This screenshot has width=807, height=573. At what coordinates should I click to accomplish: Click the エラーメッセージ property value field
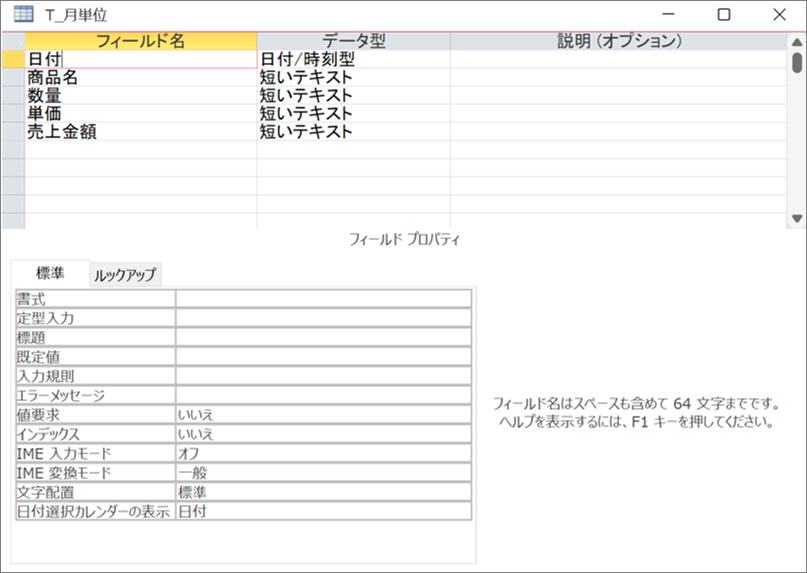click(x=324, y=395)
